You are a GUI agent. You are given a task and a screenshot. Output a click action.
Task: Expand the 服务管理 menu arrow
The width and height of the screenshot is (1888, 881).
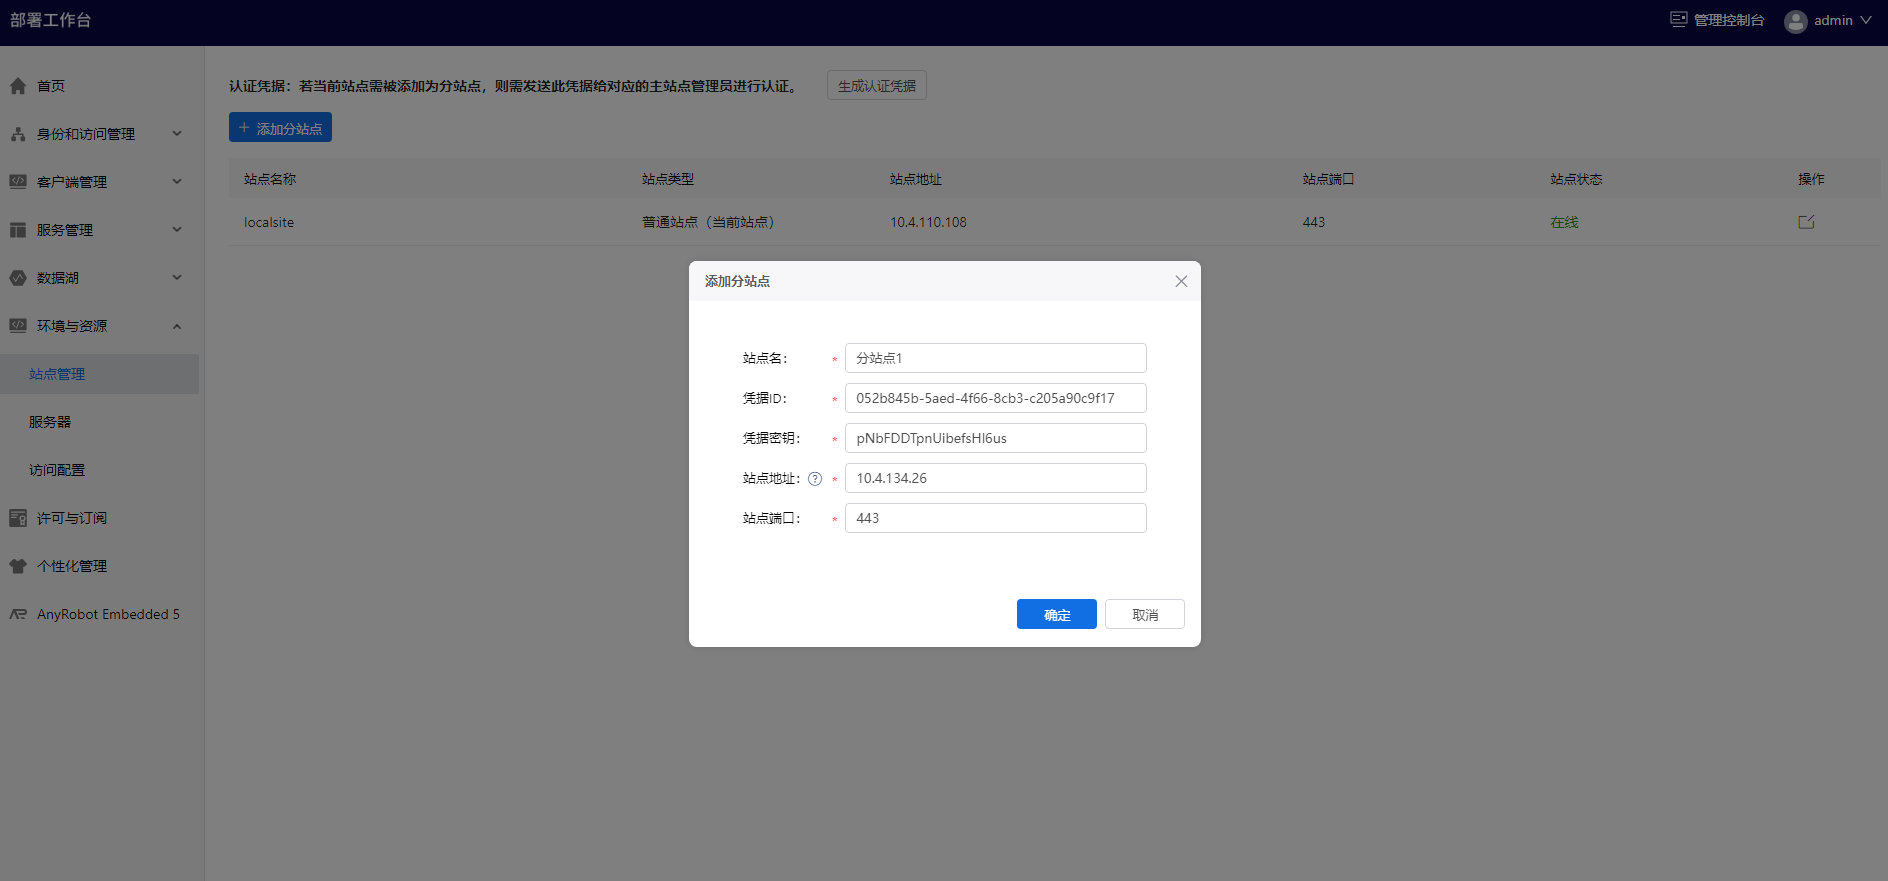(177, 230)
